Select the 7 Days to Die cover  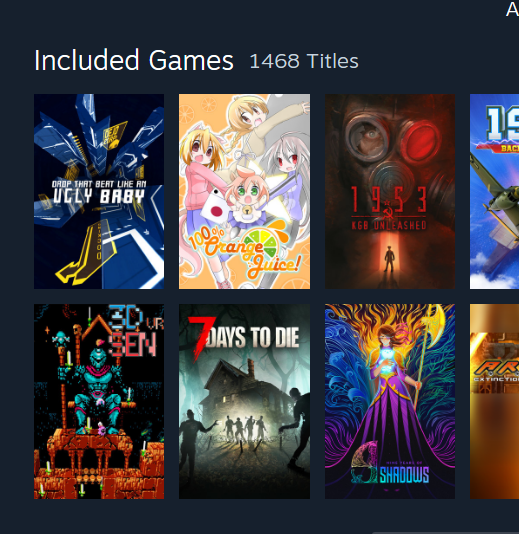tap(245, 402)
